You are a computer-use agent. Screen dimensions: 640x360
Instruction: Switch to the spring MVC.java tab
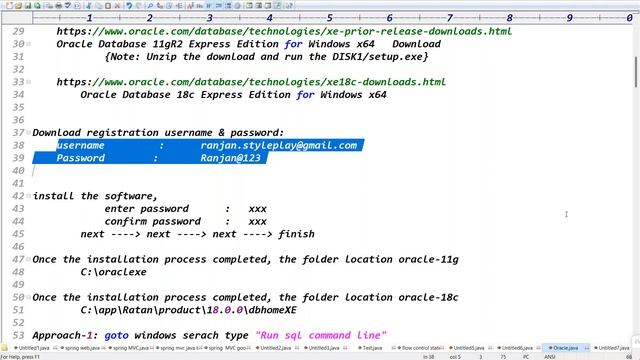click(x=130, y=348)
